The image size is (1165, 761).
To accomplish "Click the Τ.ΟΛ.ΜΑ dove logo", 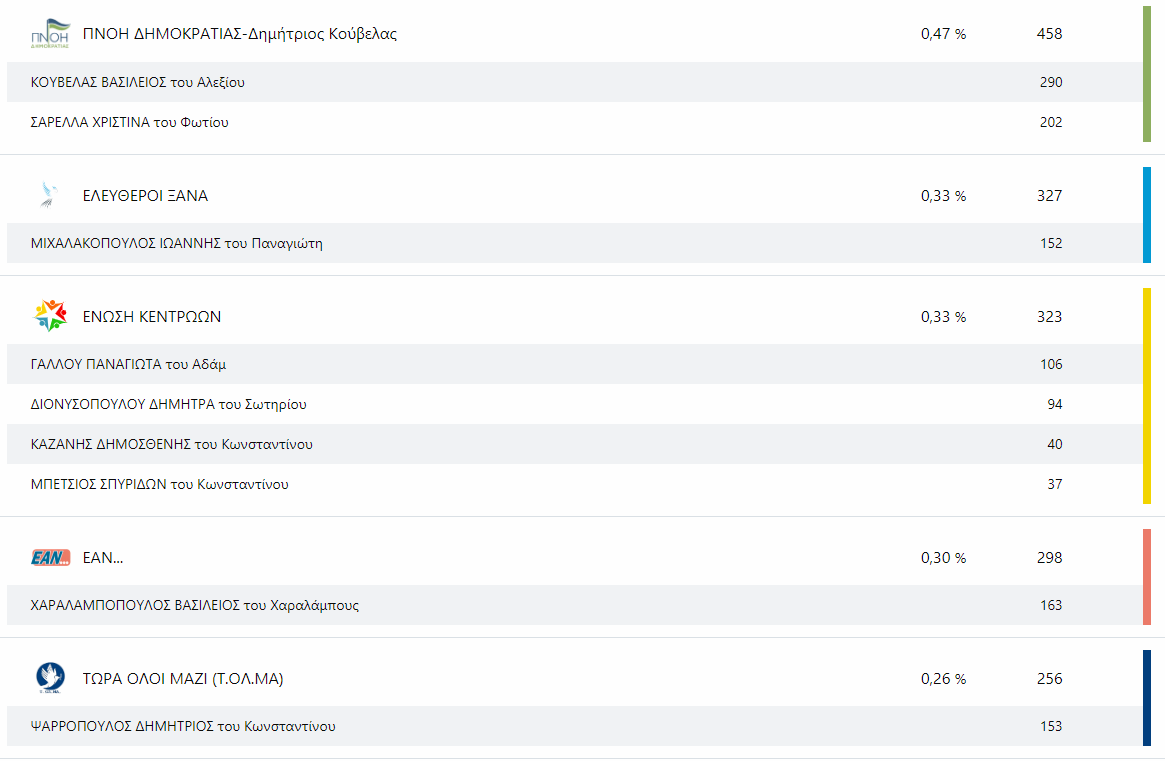I will click(51, 678).
